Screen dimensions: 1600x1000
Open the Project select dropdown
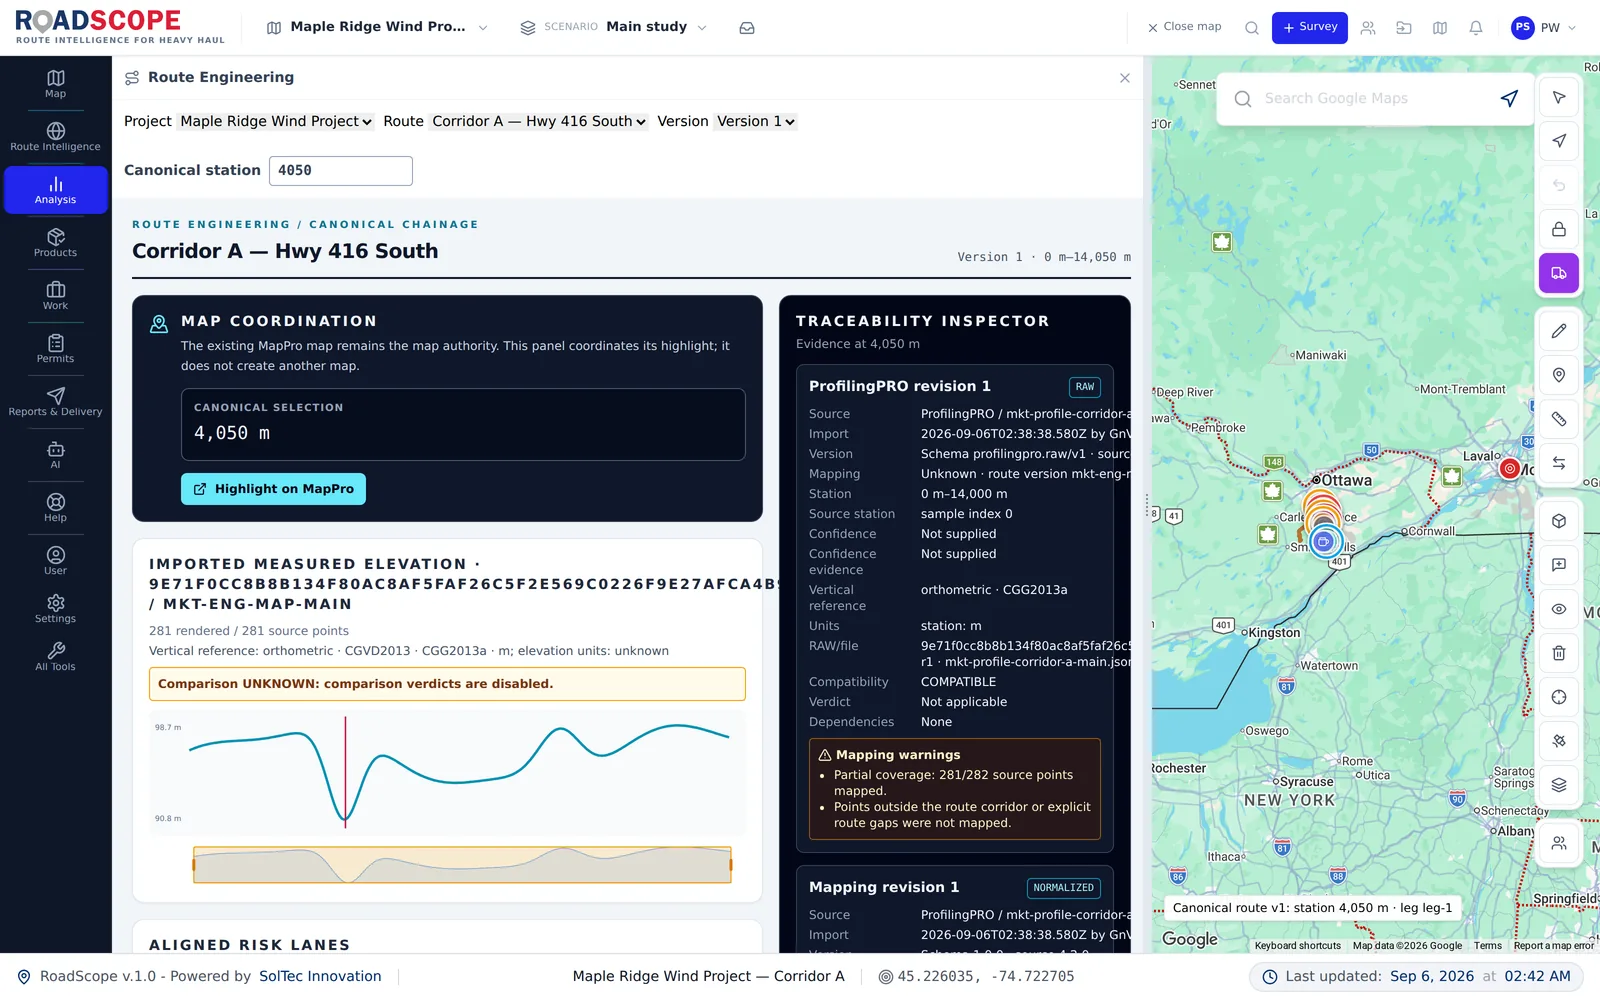tap(276, 121)
